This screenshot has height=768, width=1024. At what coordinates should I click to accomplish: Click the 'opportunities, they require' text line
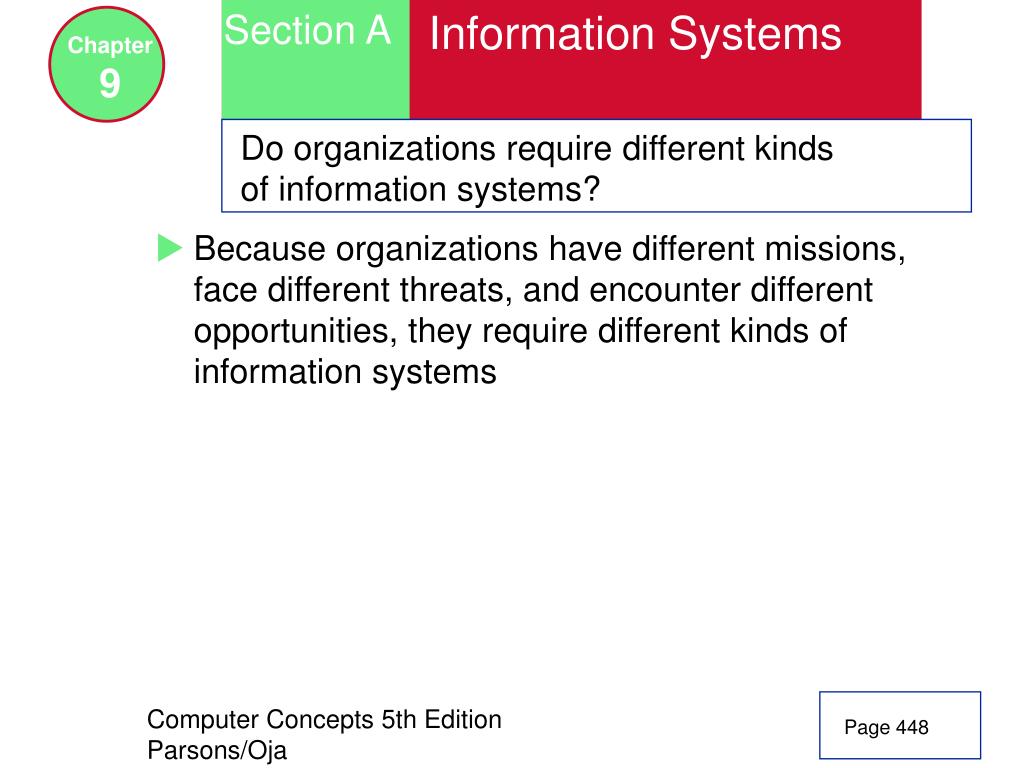tap(520, 331)
